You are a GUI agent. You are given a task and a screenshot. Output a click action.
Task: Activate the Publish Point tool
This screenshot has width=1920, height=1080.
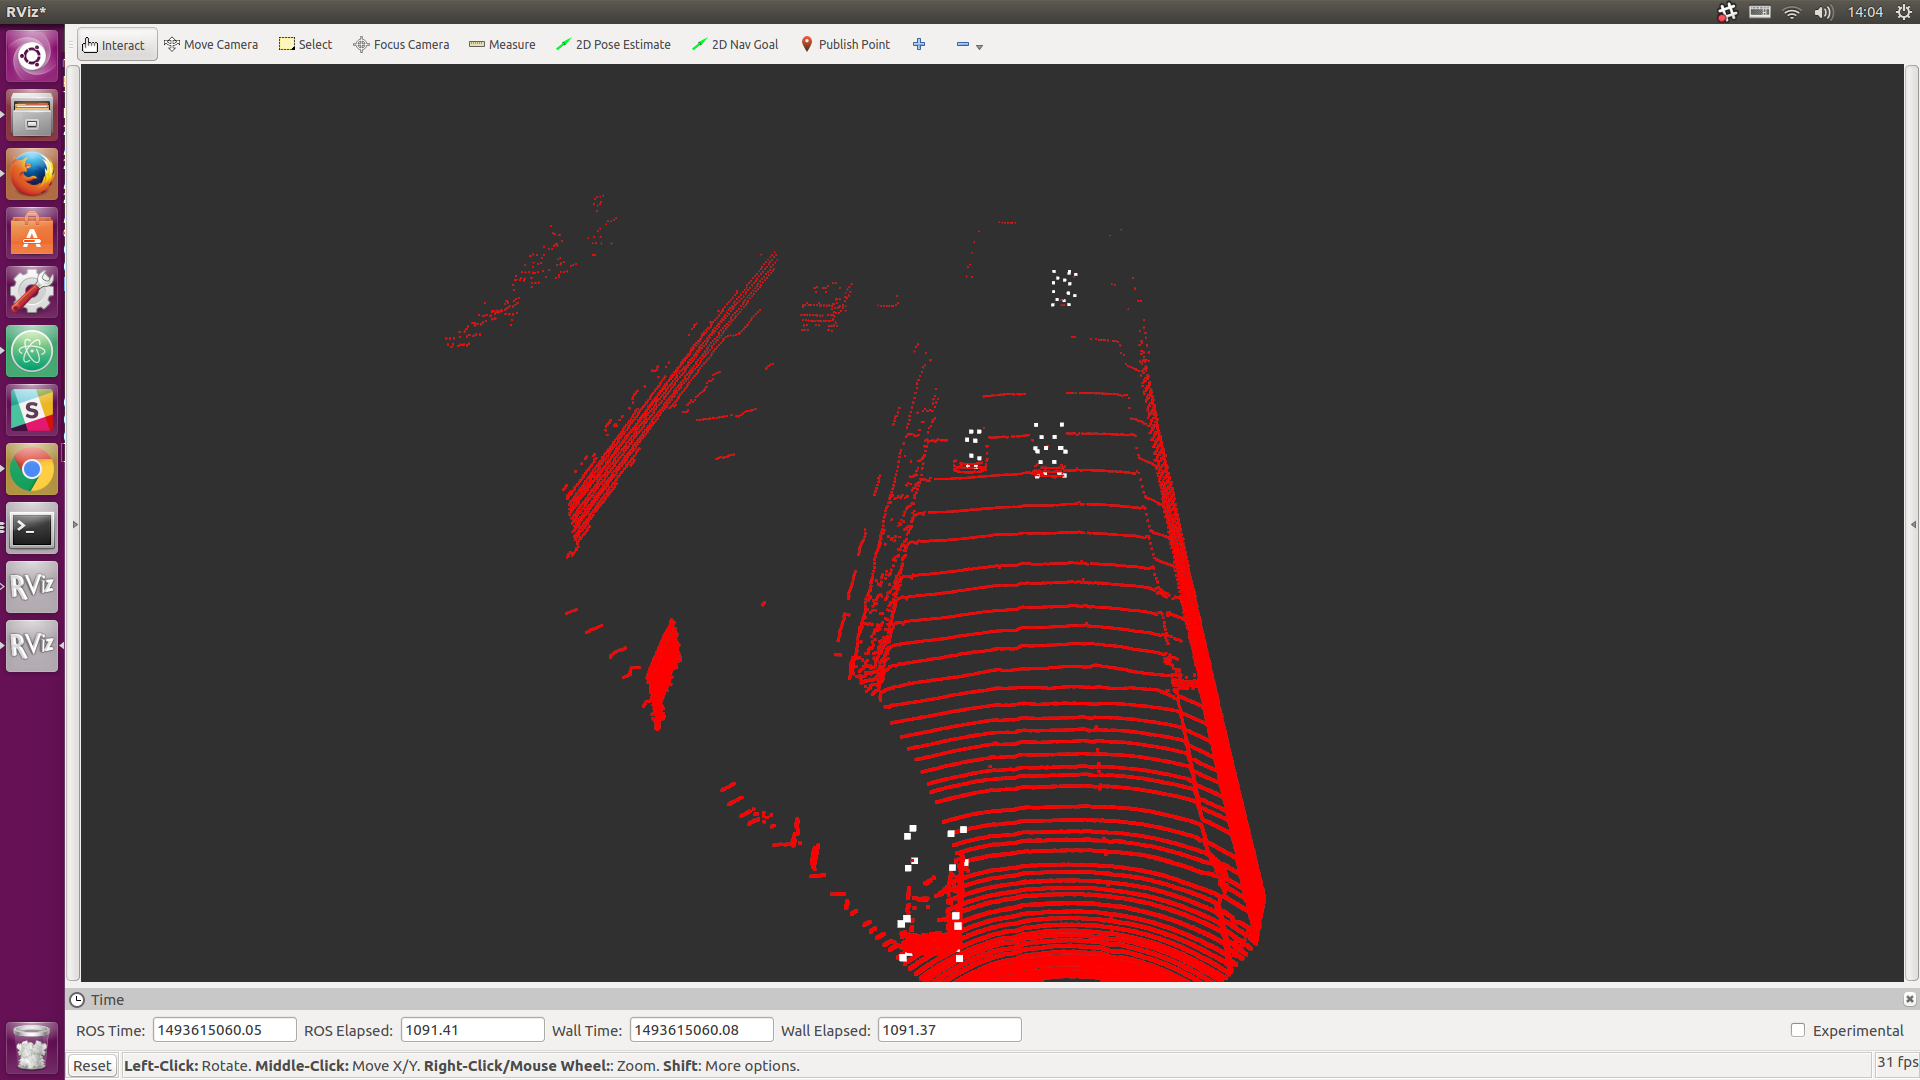coord(845,45)
